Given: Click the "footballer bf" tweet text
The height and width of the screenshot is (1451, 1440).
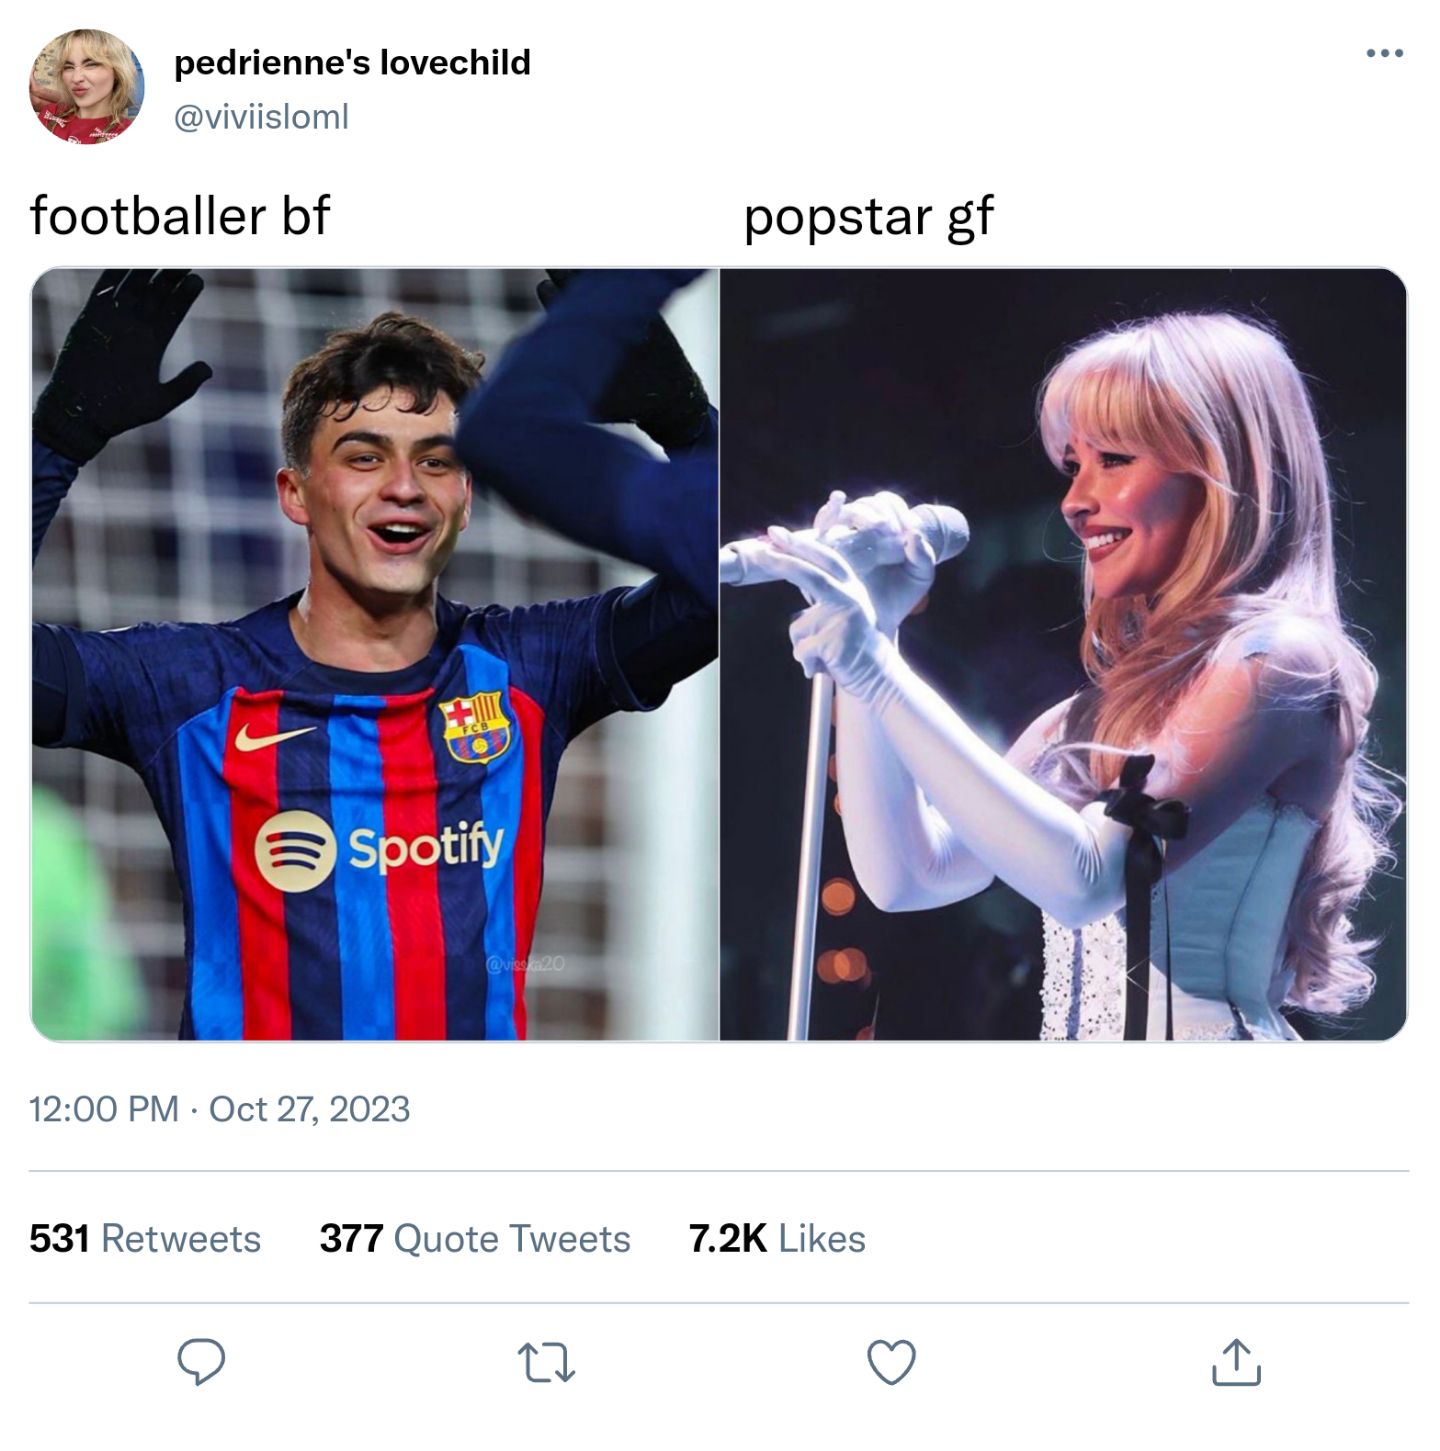Looking at the screenshot, I should [180, 216].
